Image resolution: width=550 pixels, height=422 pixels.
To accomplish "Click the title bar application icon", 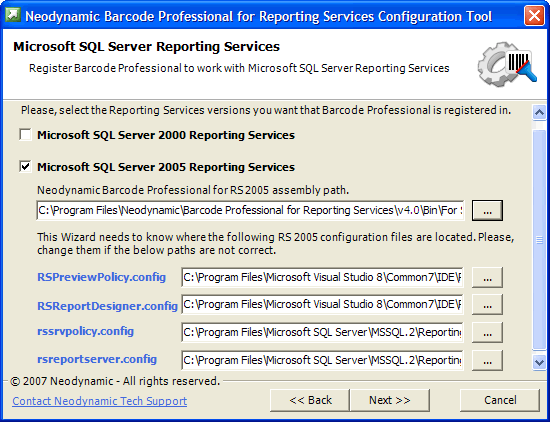I will click(x=13, y=15).
